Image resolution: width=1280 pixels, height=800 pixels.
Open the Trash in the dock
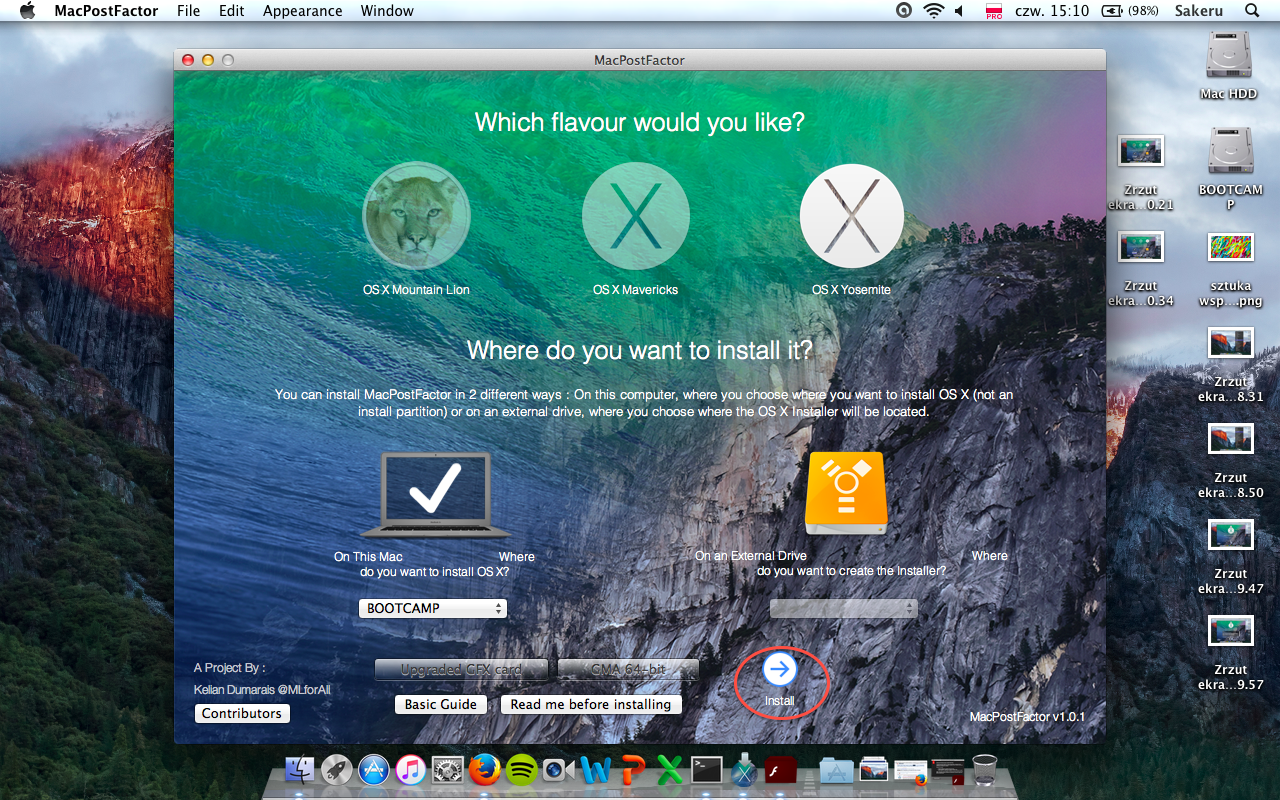point(984,768)
